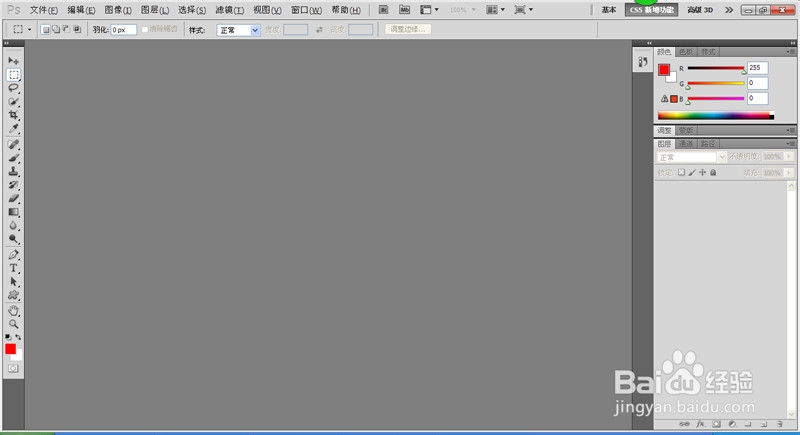Swap width and height arrows in options bar
The image size is (800, 435).
click(319, 30)
